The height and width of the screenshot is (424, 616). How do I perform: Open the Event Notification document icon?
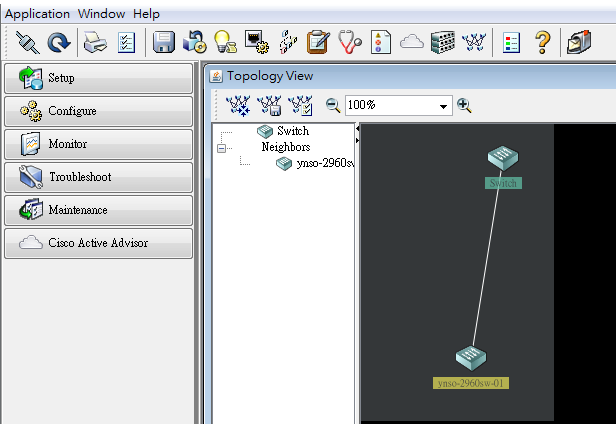(x=381, y=42)
